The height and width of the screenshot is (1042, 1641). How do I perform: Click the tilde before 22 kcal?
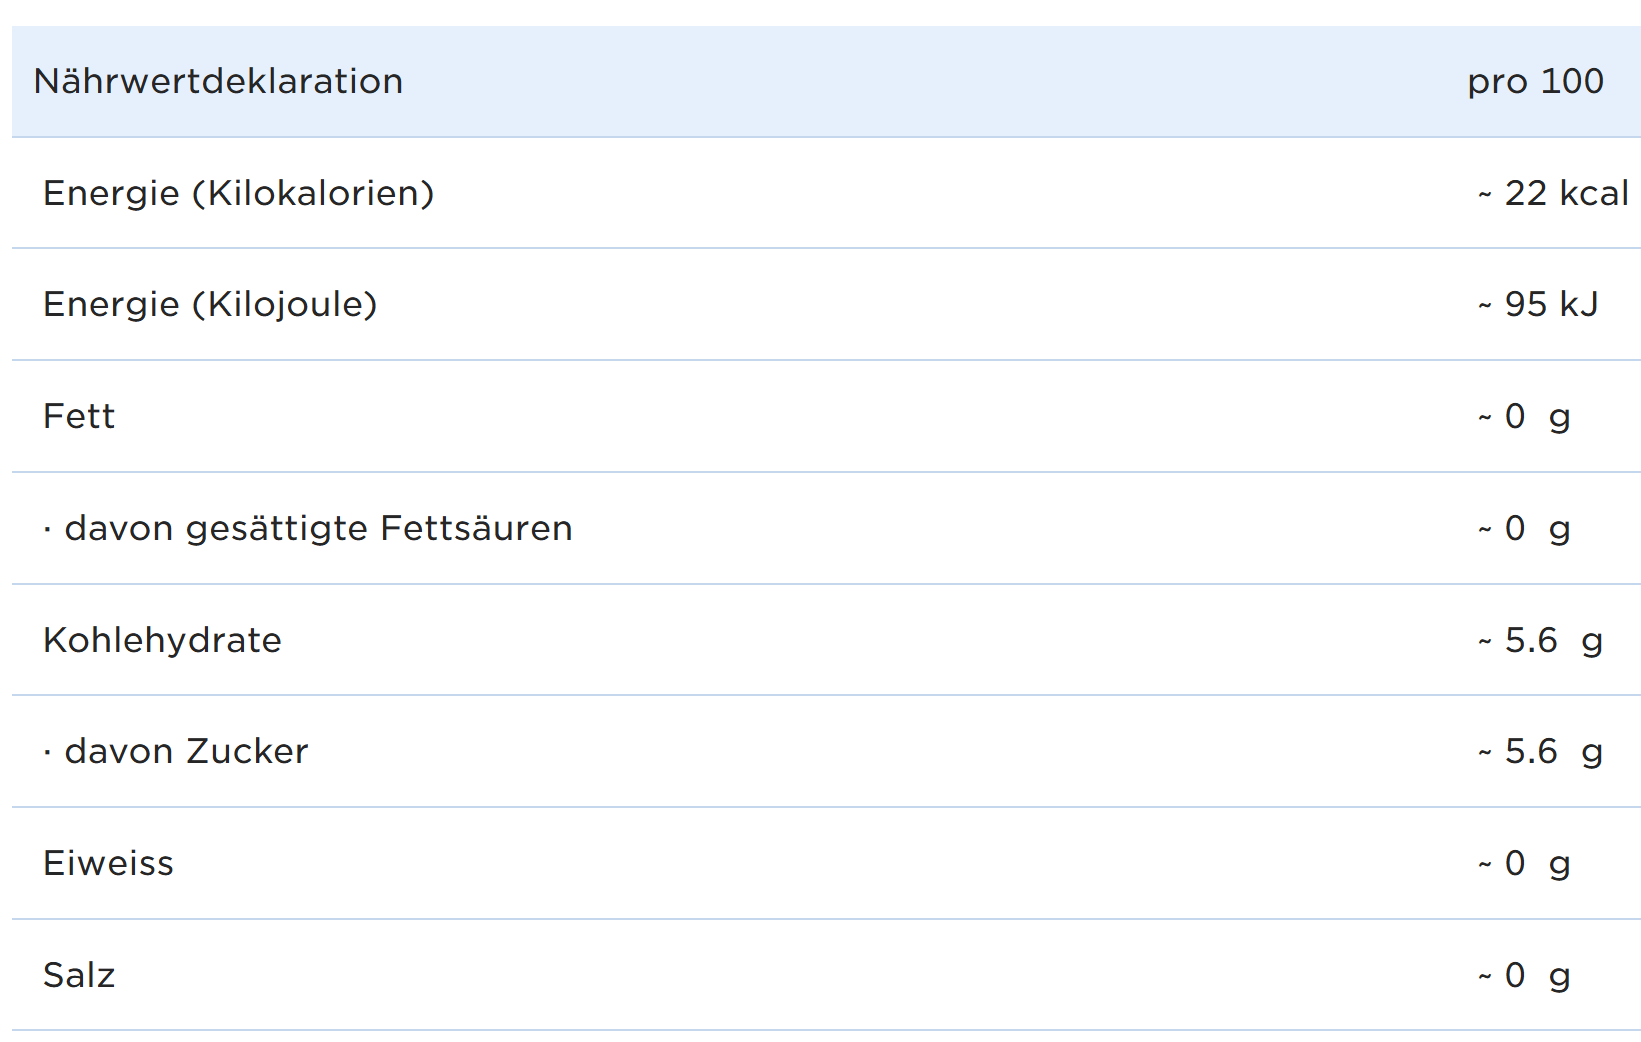pos(1485,195)
